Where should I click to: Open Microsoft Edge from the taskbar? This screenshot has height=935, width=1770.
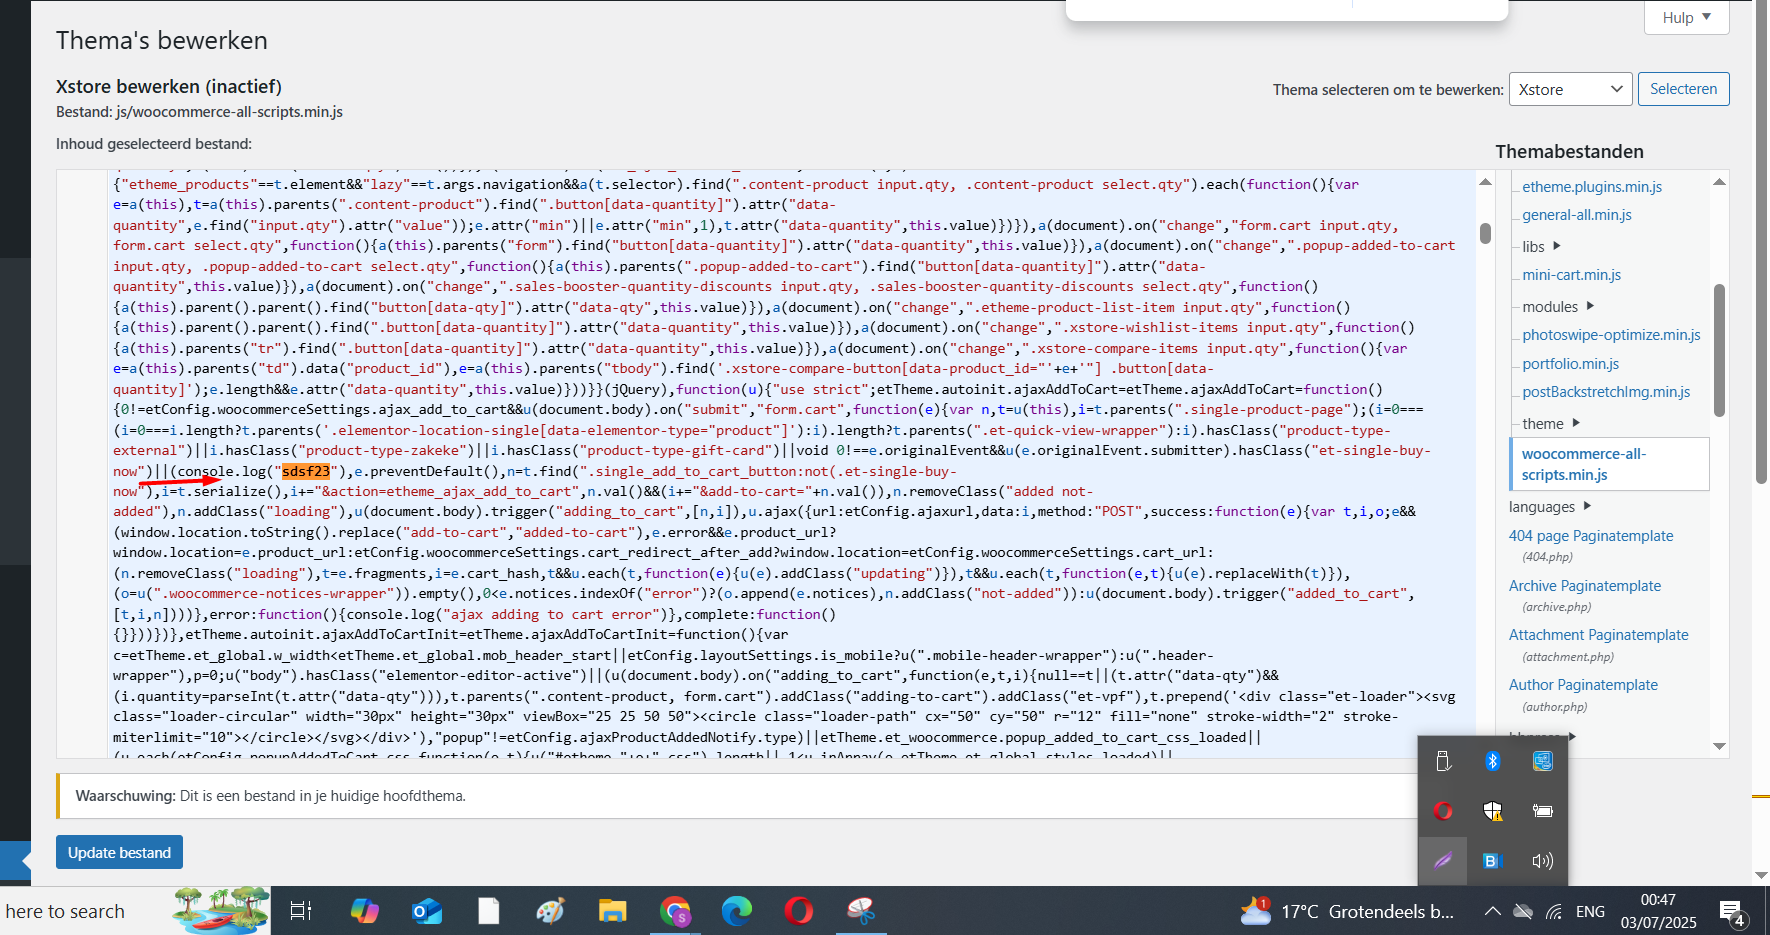737,911
